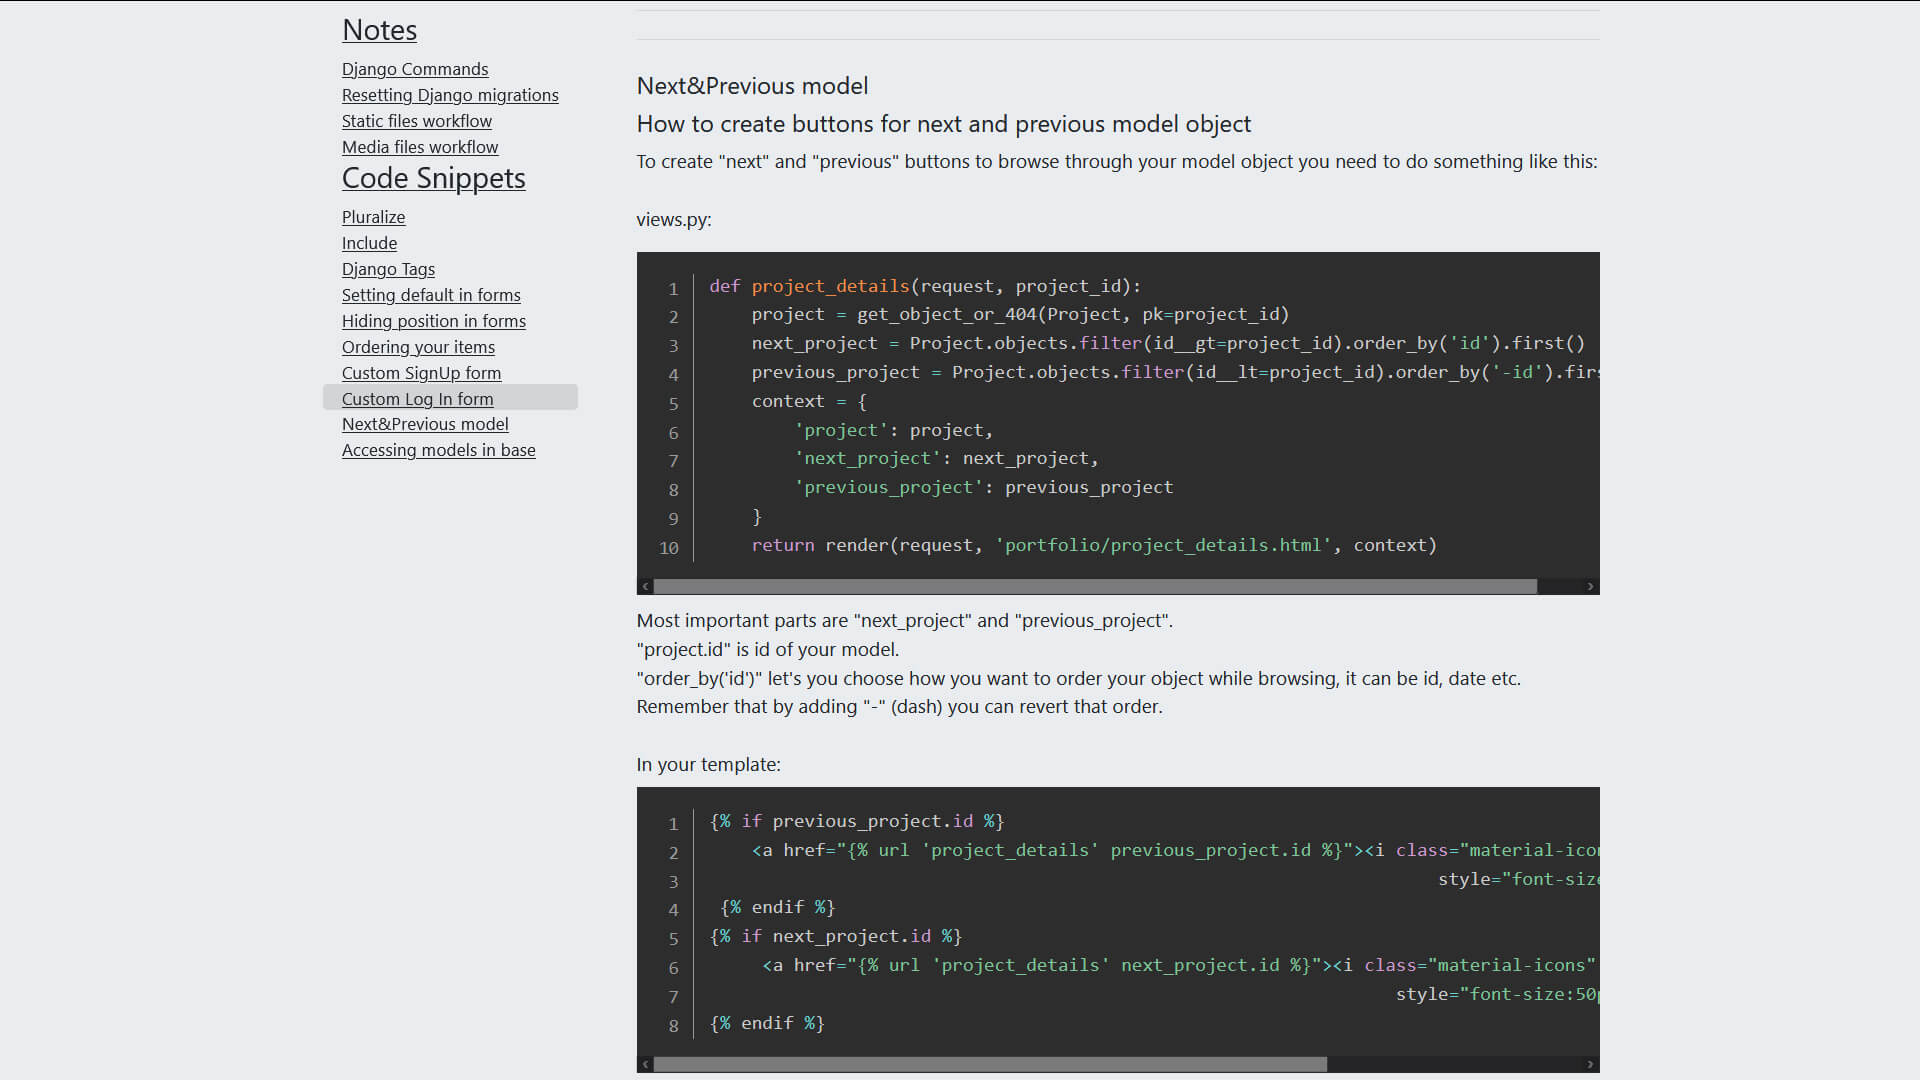Image resolution: width=1920 pixels, height=1080 pixels.
Task: Open Hiding position in forms snippet
Action: 434,321
